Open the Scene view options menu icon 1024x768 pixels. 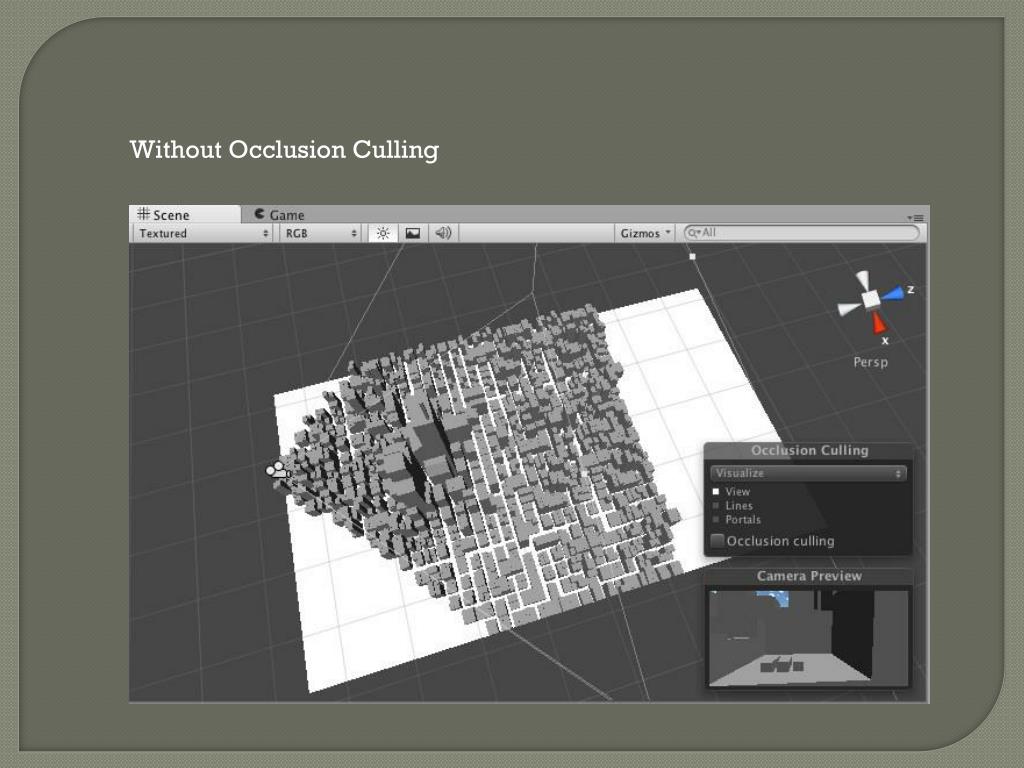pos(916,217)
